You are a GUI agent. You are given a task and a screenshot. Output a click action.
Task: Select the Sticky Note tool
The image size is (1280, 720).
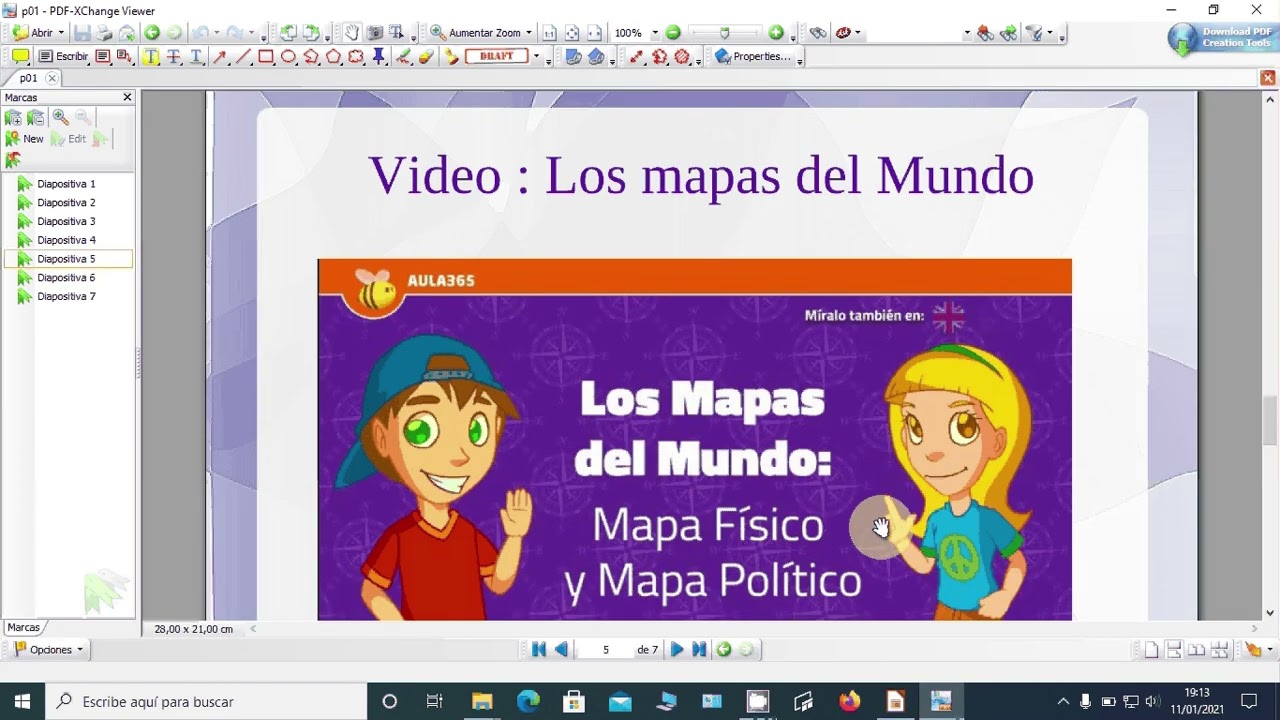point(20,57)
